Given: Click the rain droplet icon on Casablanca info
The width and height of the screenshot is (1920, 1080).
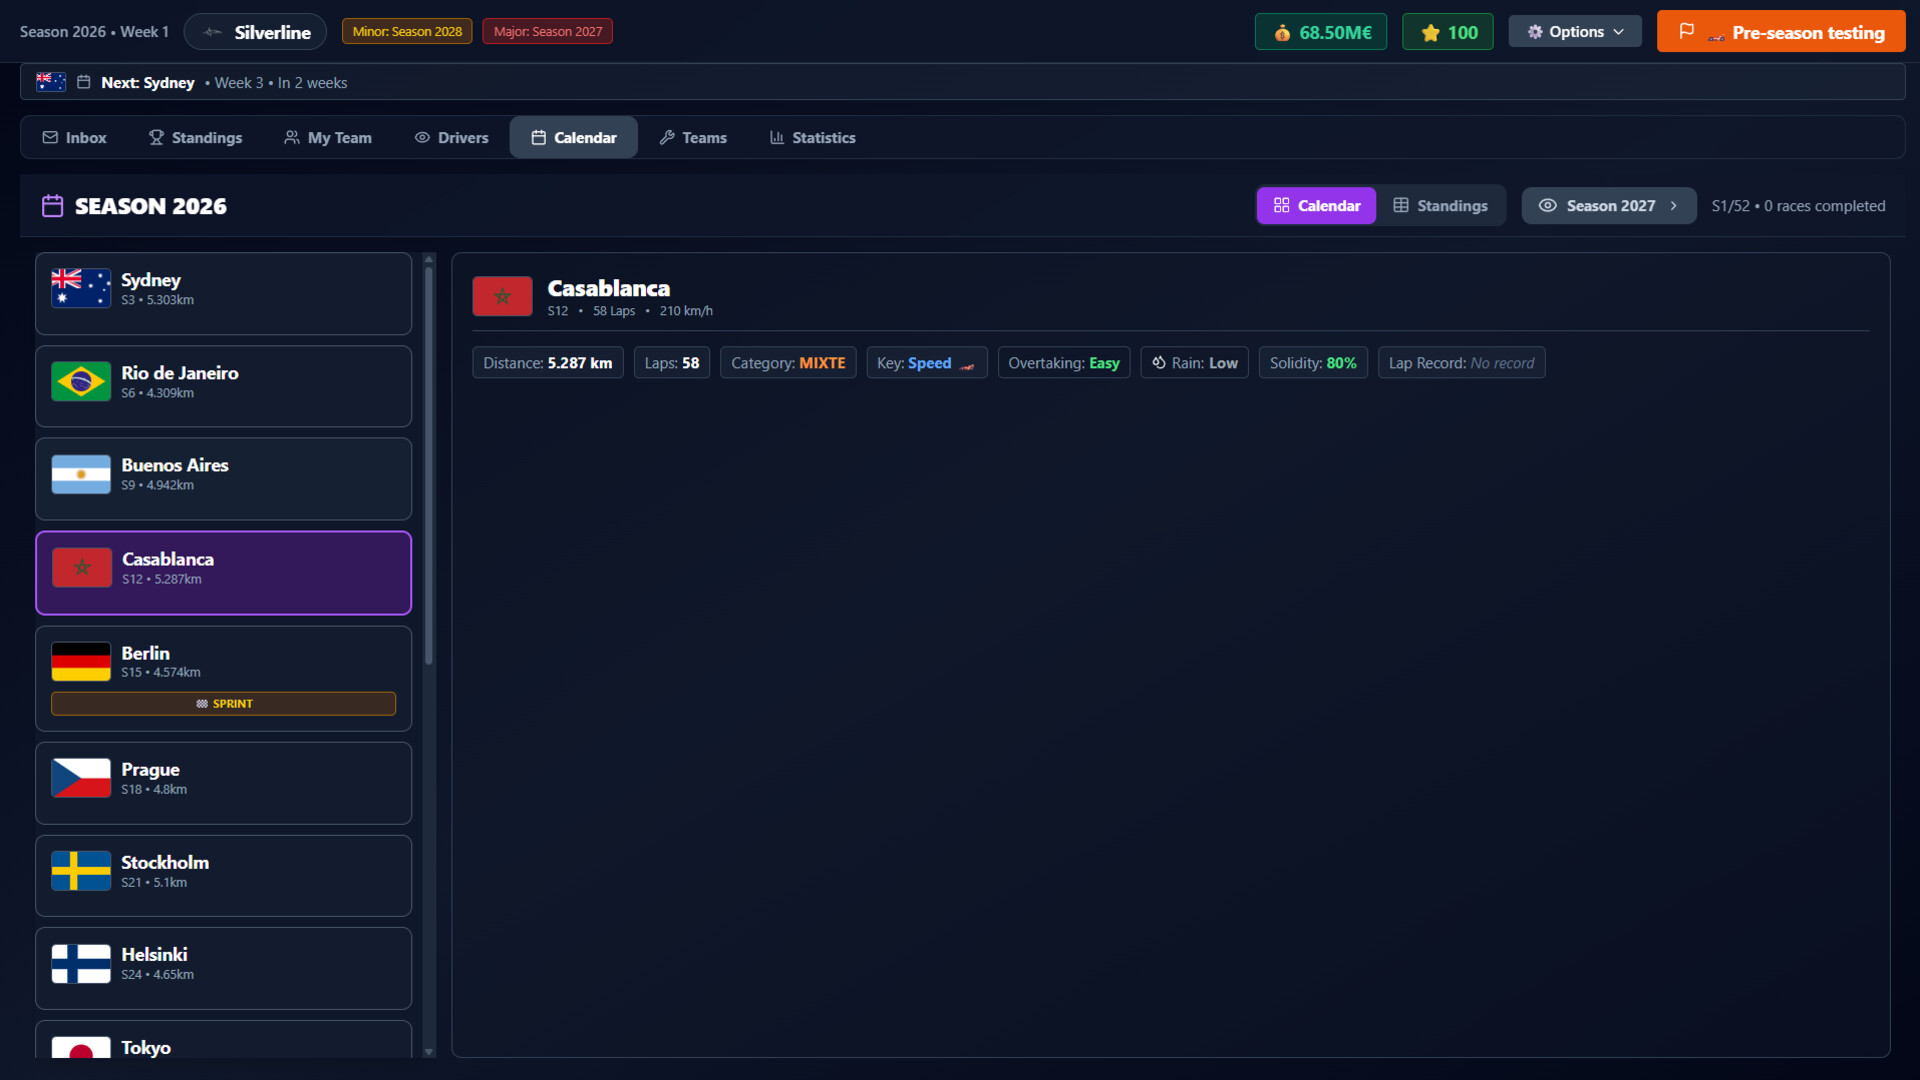Looking at the screenshot, I should [x=1159, y=362].
